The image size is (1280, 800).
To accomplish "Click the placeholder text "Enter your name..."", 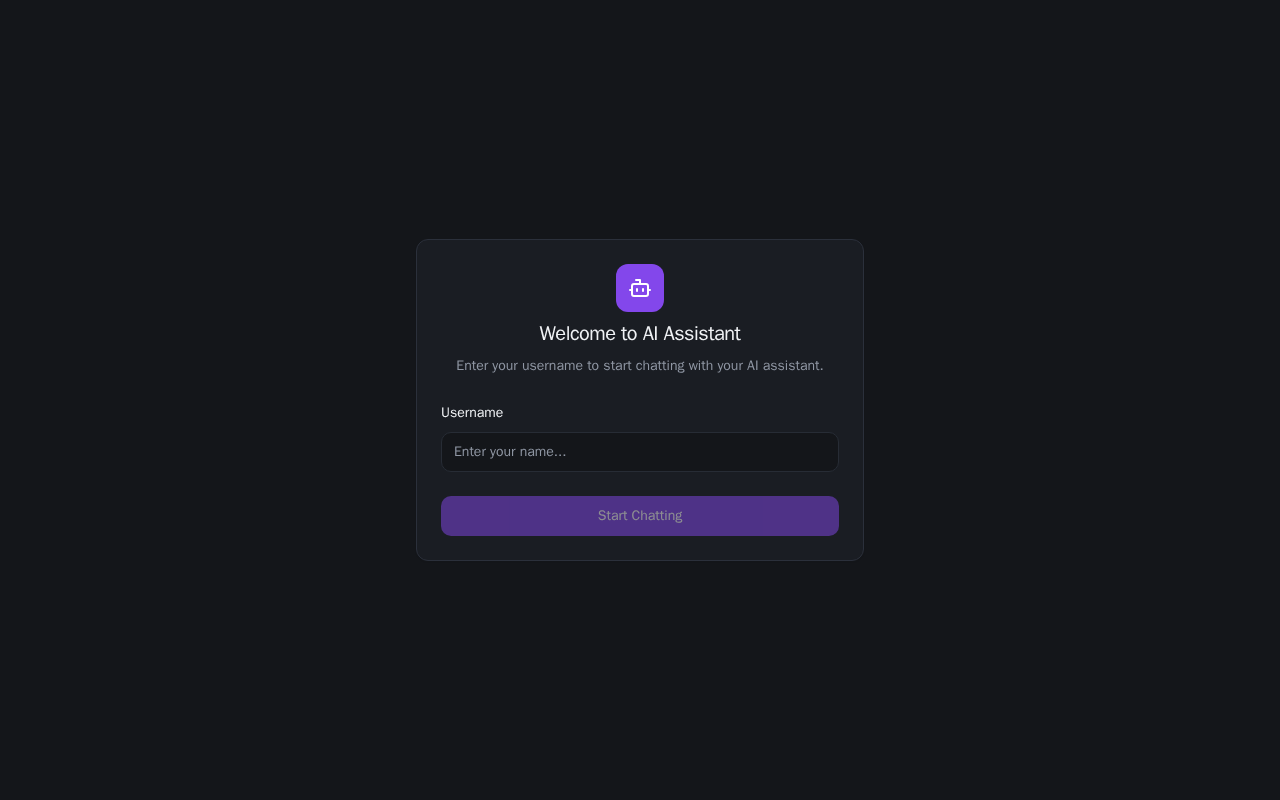I will coord(510,452).
